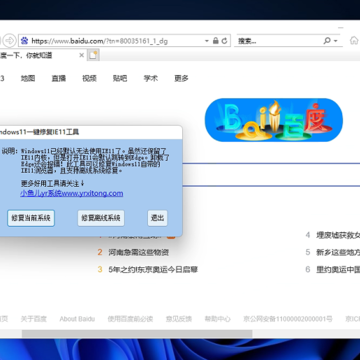360x360 pixels.
Task: Open the 学术 link in Baidu nav
Action: 151,78
